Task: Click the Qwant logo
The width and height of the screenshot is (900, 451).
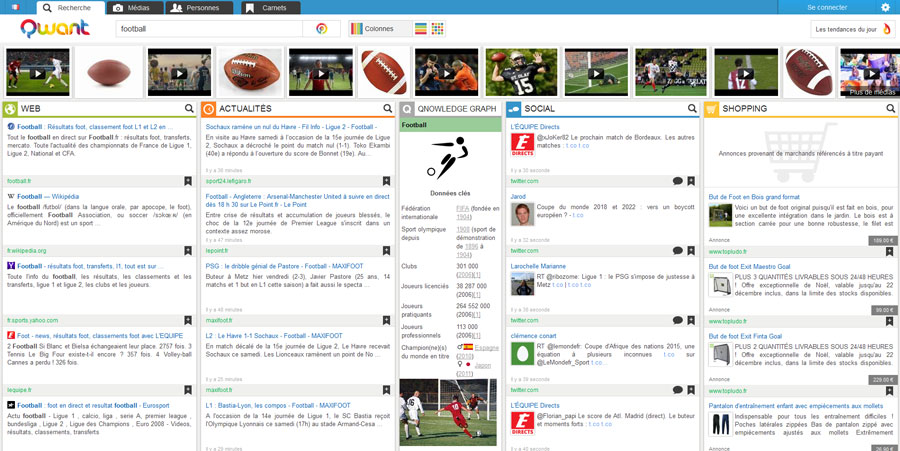Action: (55, 28)
